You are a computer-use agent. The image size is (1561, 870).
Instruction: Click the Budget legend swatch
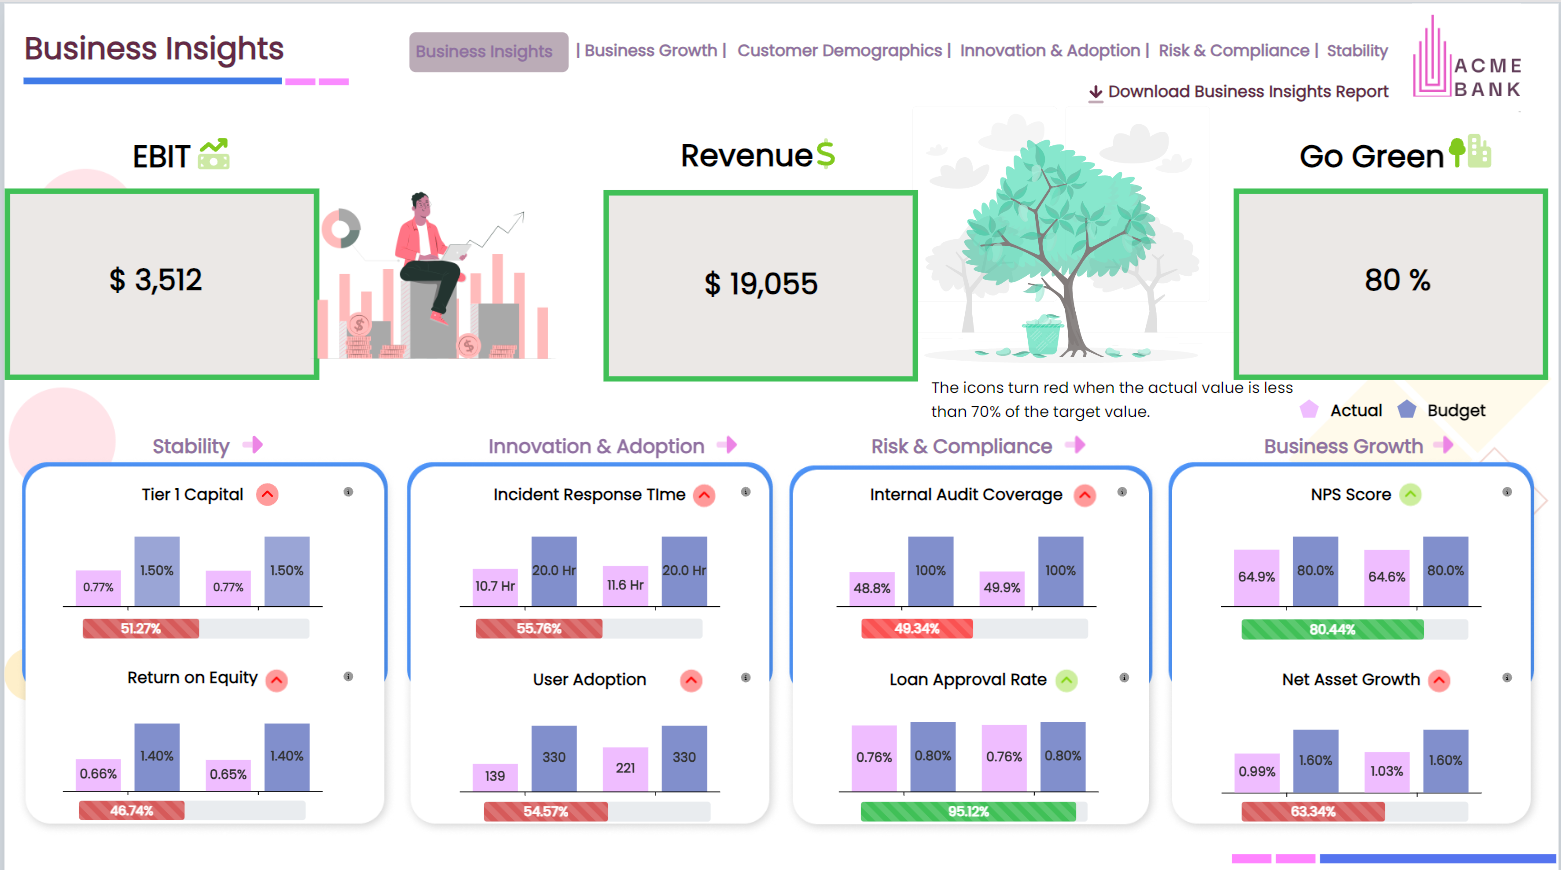1407,409
